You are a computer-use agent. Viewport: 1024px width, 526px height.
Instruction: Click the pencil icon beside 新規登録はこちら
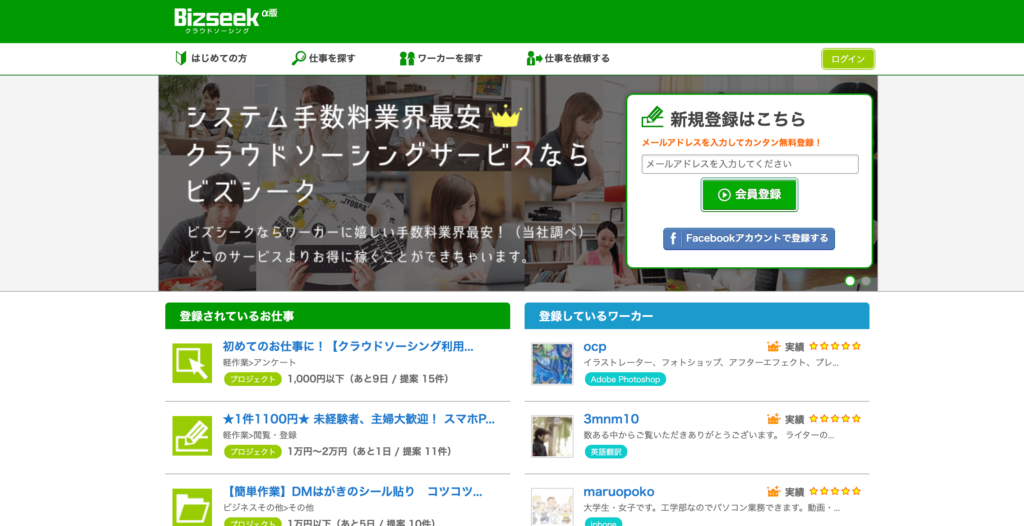coord(652,117)
